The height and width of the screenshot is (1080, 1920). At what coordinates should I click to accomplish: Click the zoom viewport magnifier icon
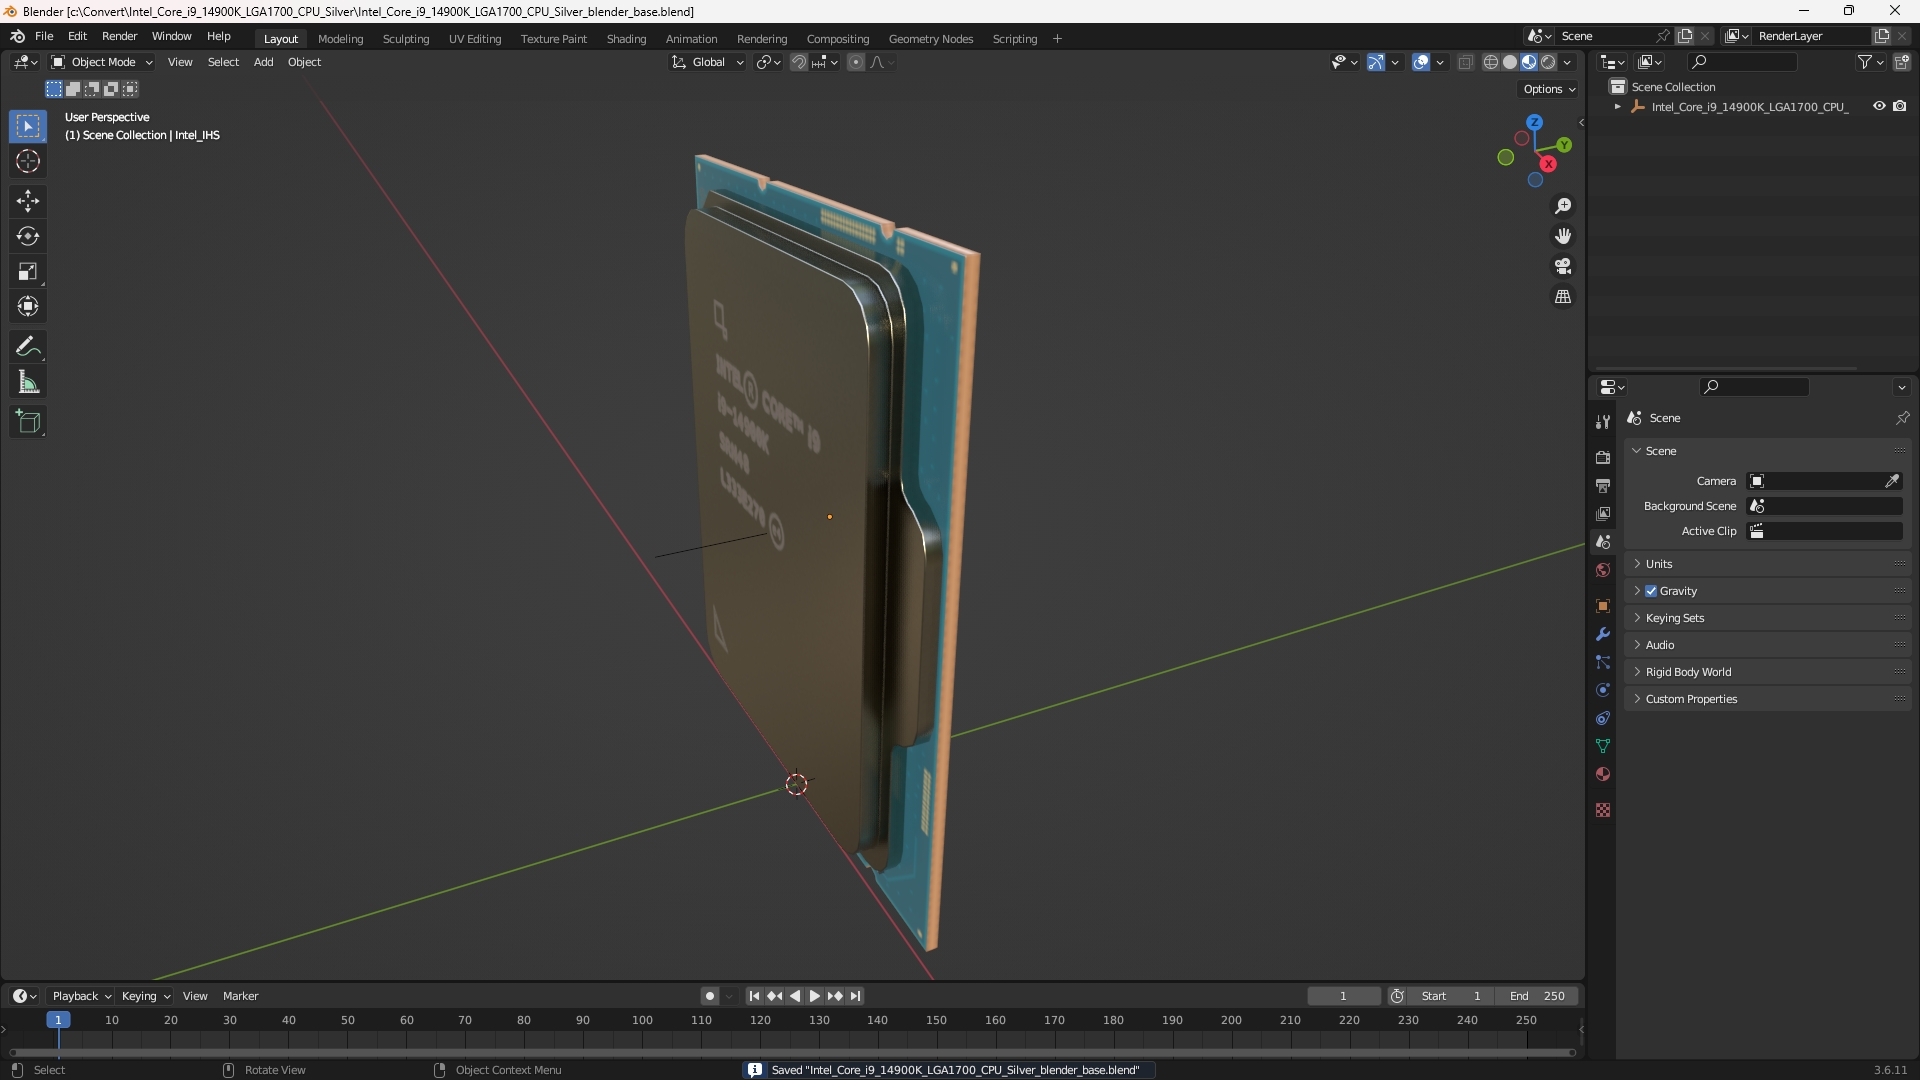(1563, 206)
